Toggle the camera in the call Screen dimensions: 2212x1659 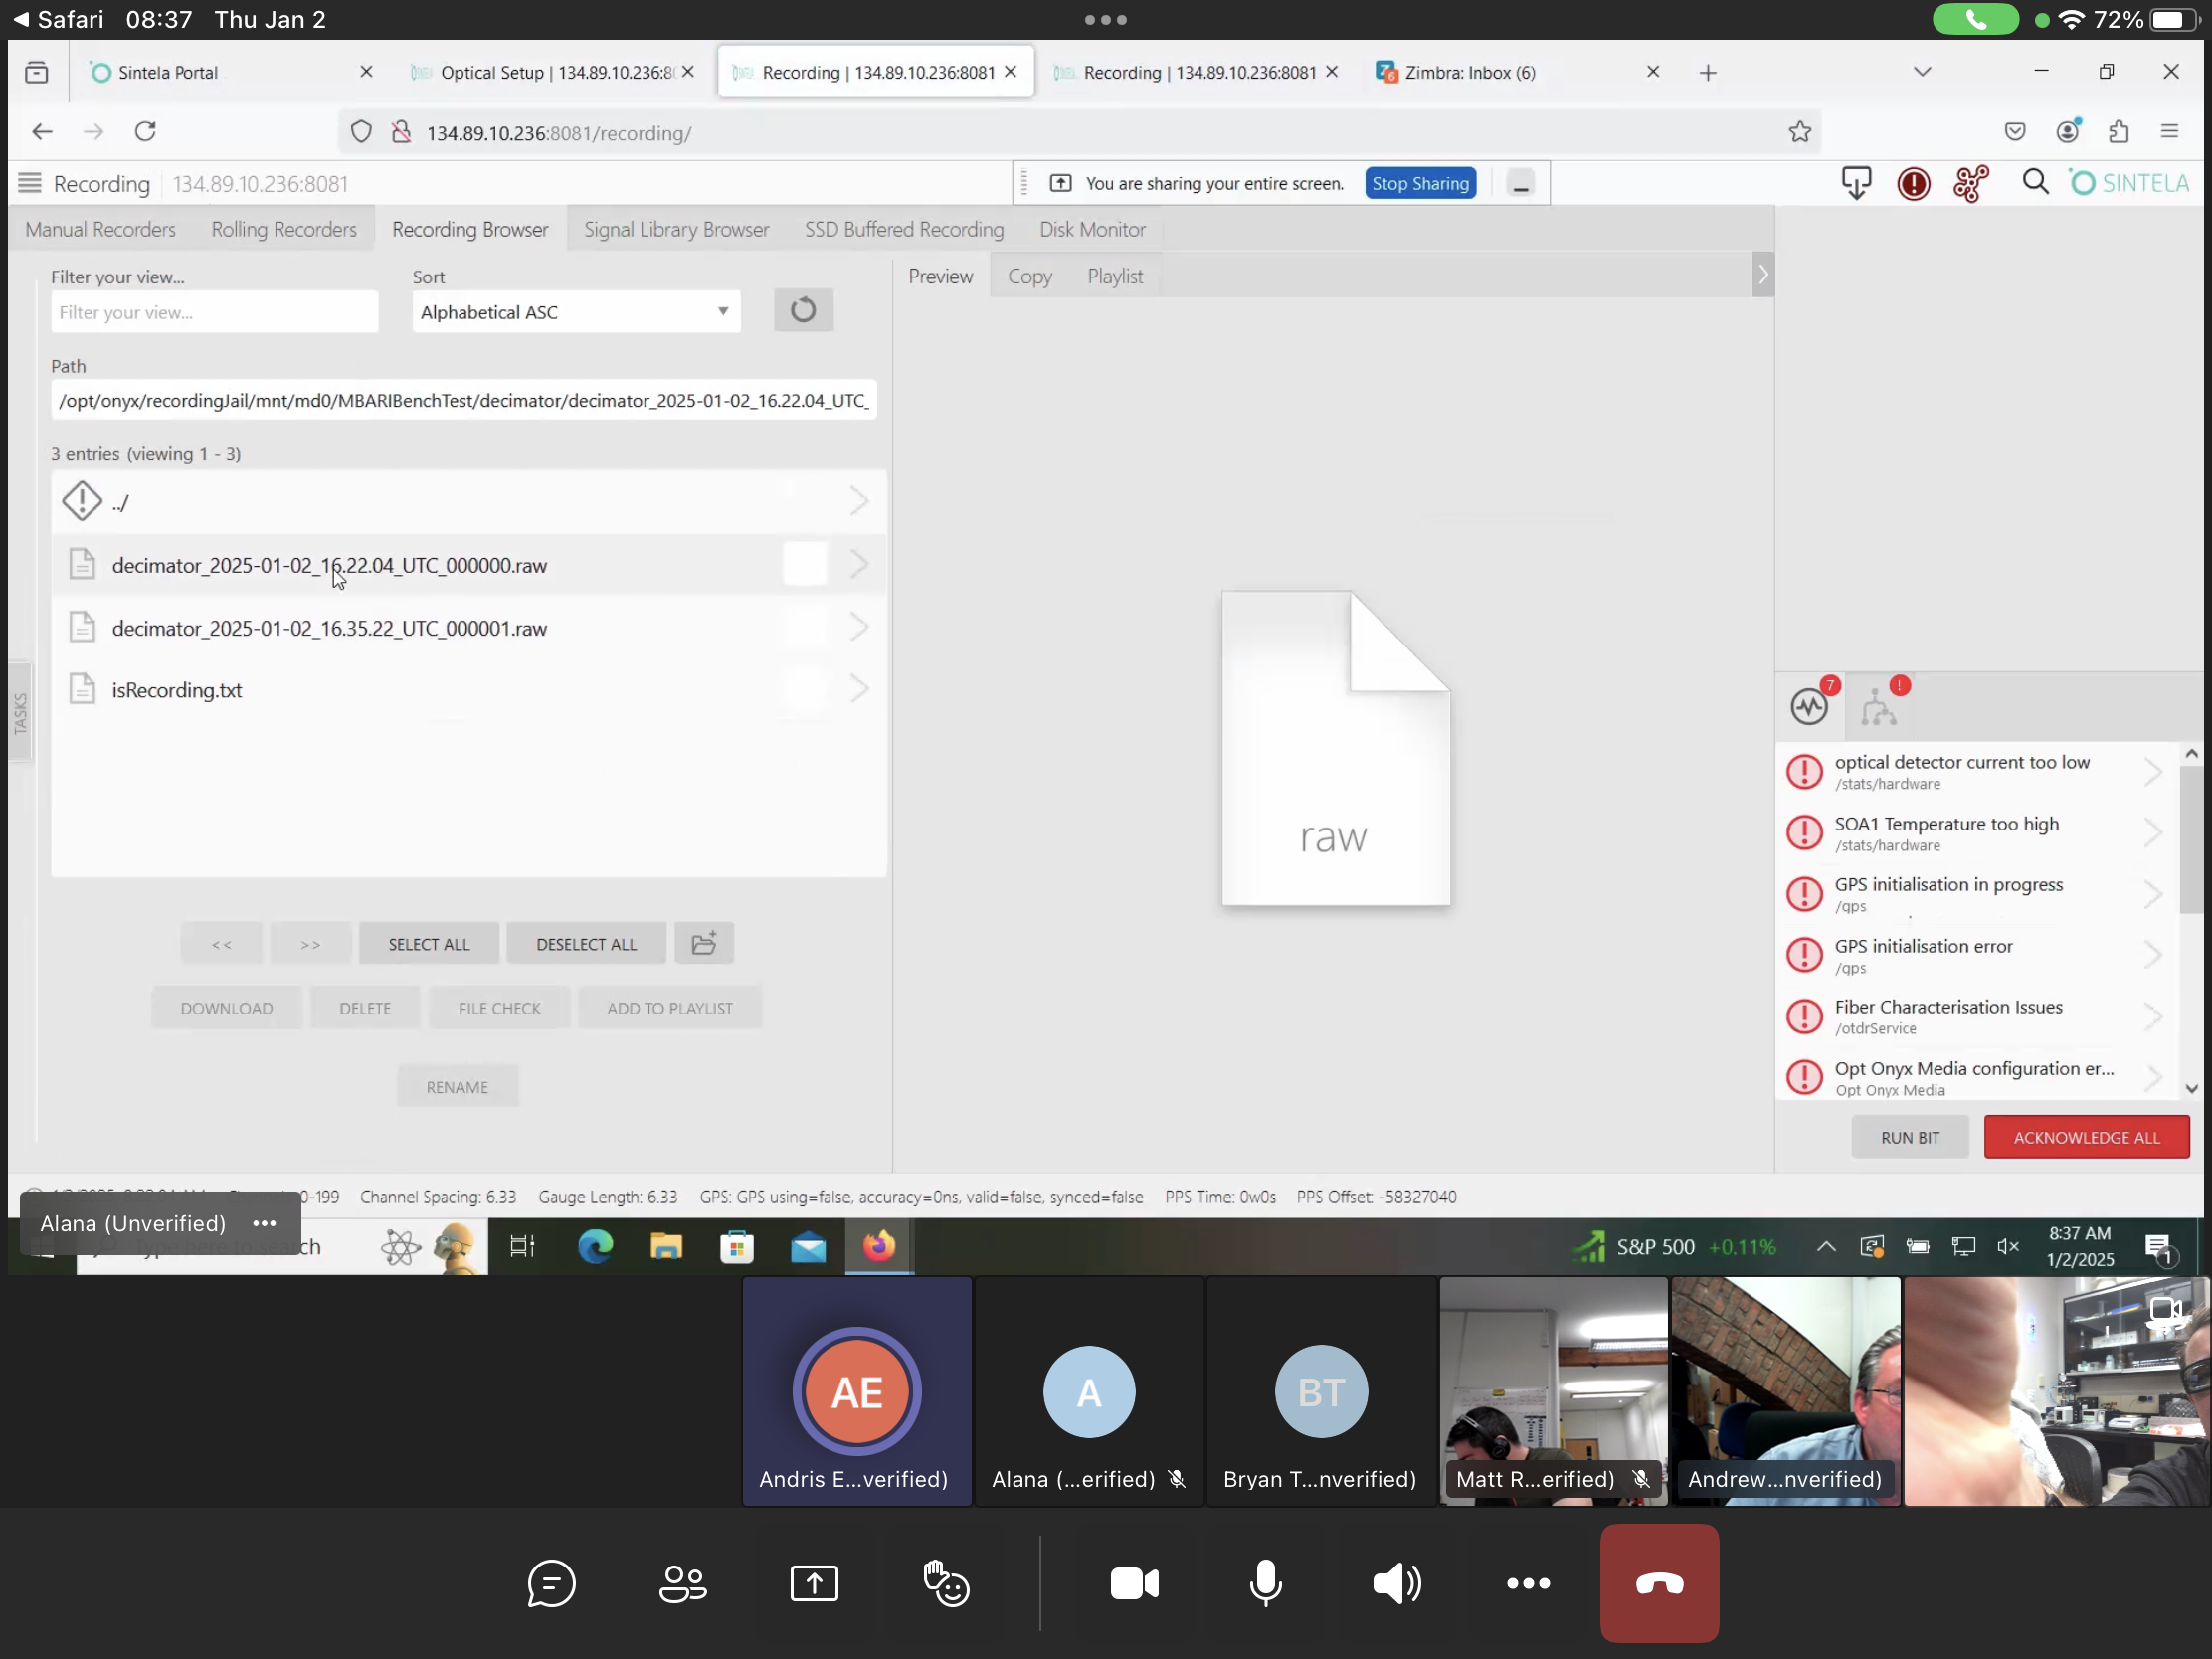[x=1134, y=1583]
